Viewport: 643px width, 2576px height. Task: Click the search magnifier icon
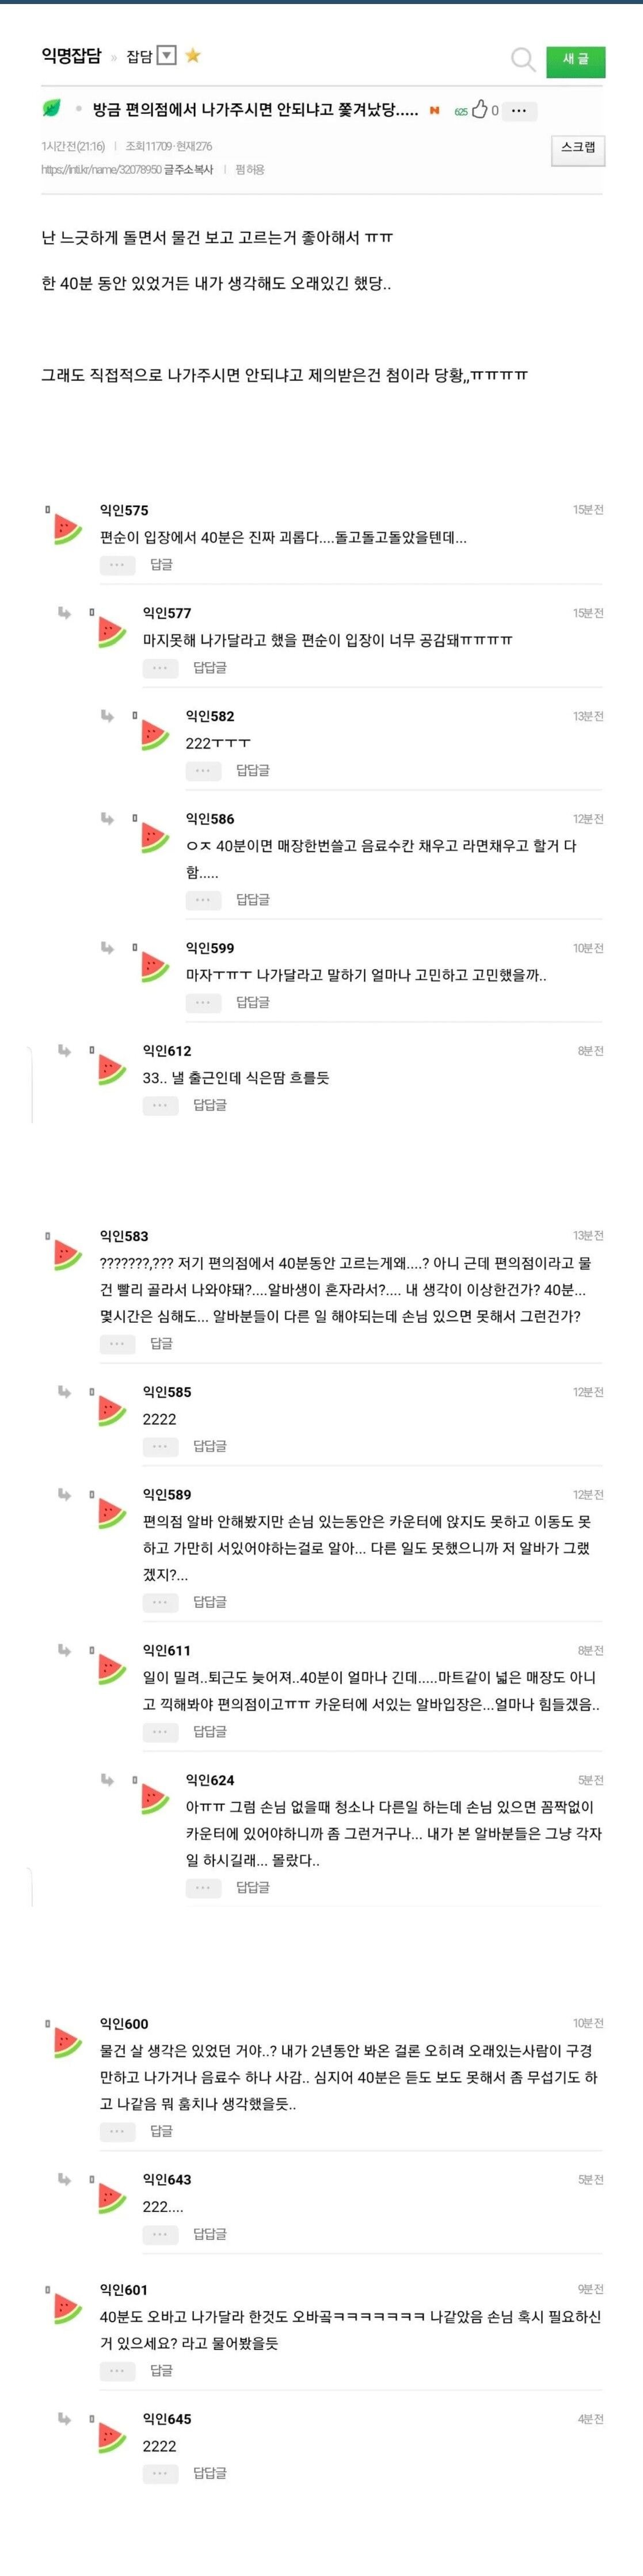[523, 59]
